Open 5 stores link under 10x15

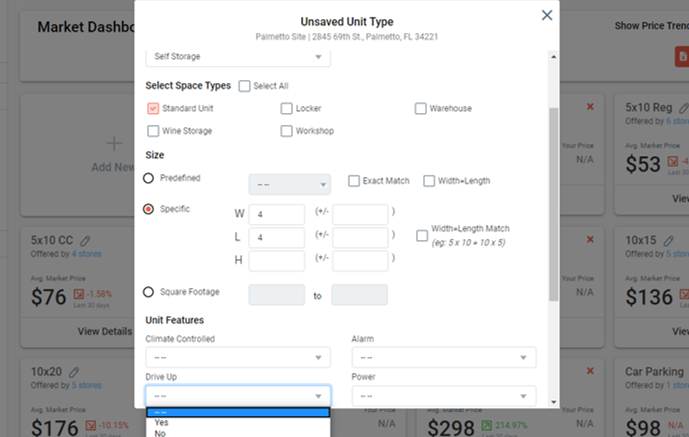tap(678, 254)
